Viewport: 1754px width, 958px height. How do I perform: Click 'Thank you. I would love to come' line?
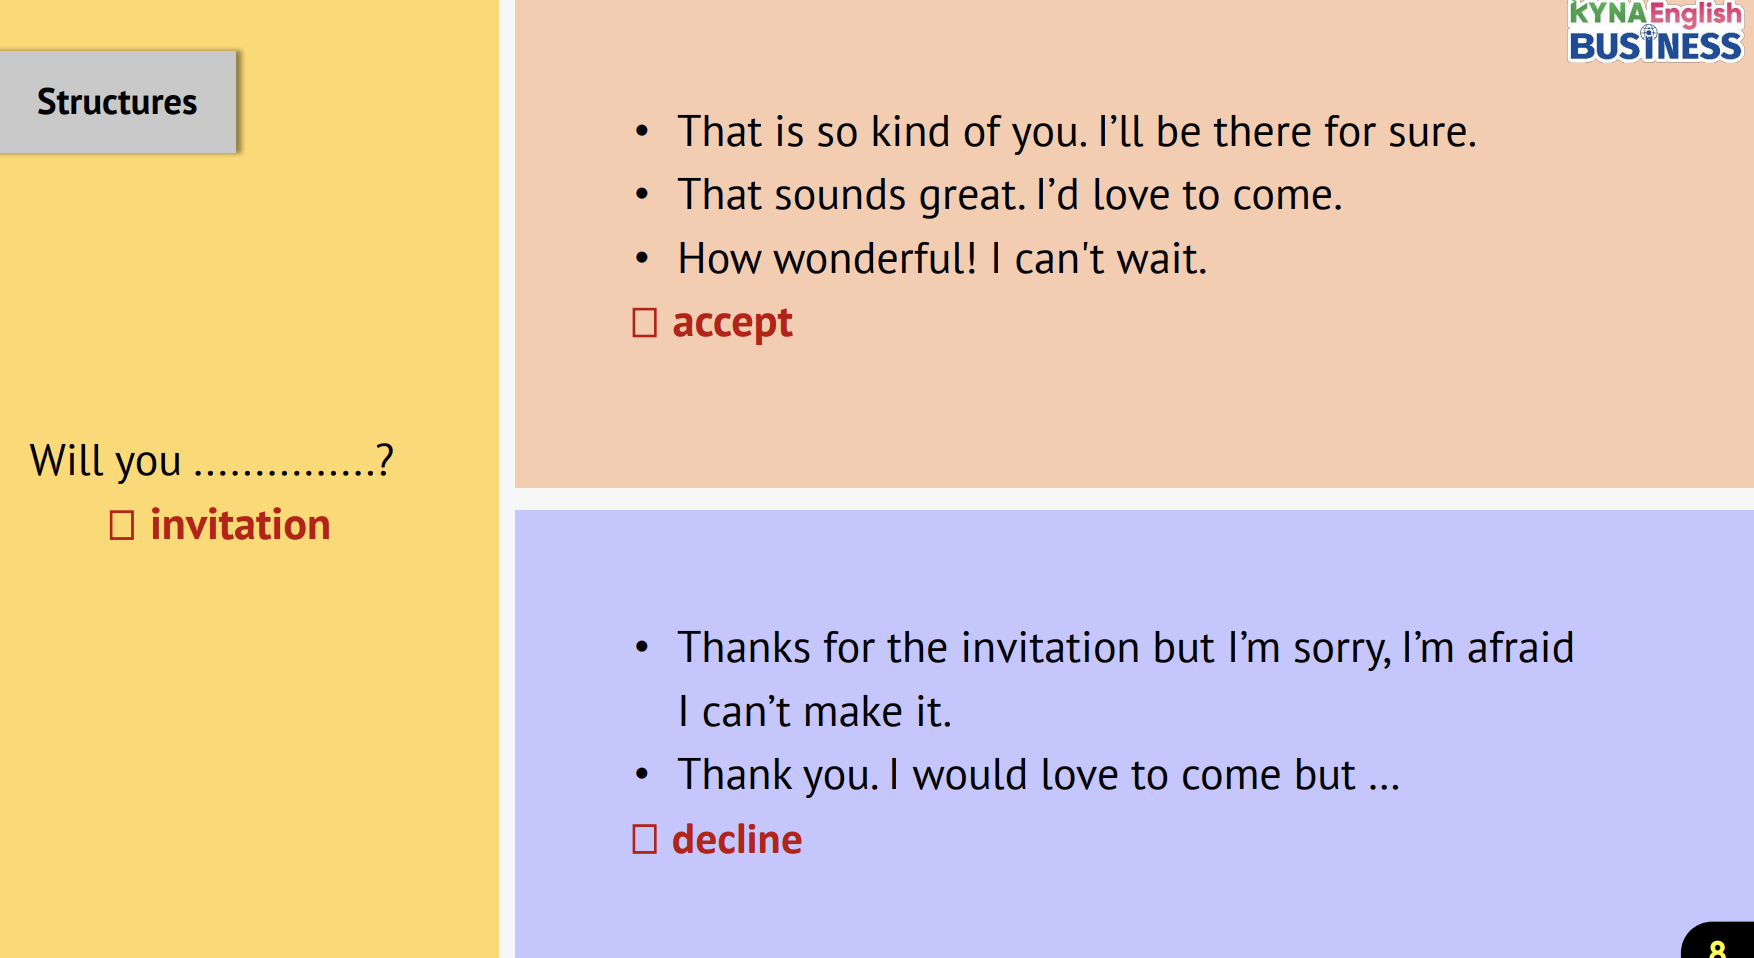(x=1038, y=775)
